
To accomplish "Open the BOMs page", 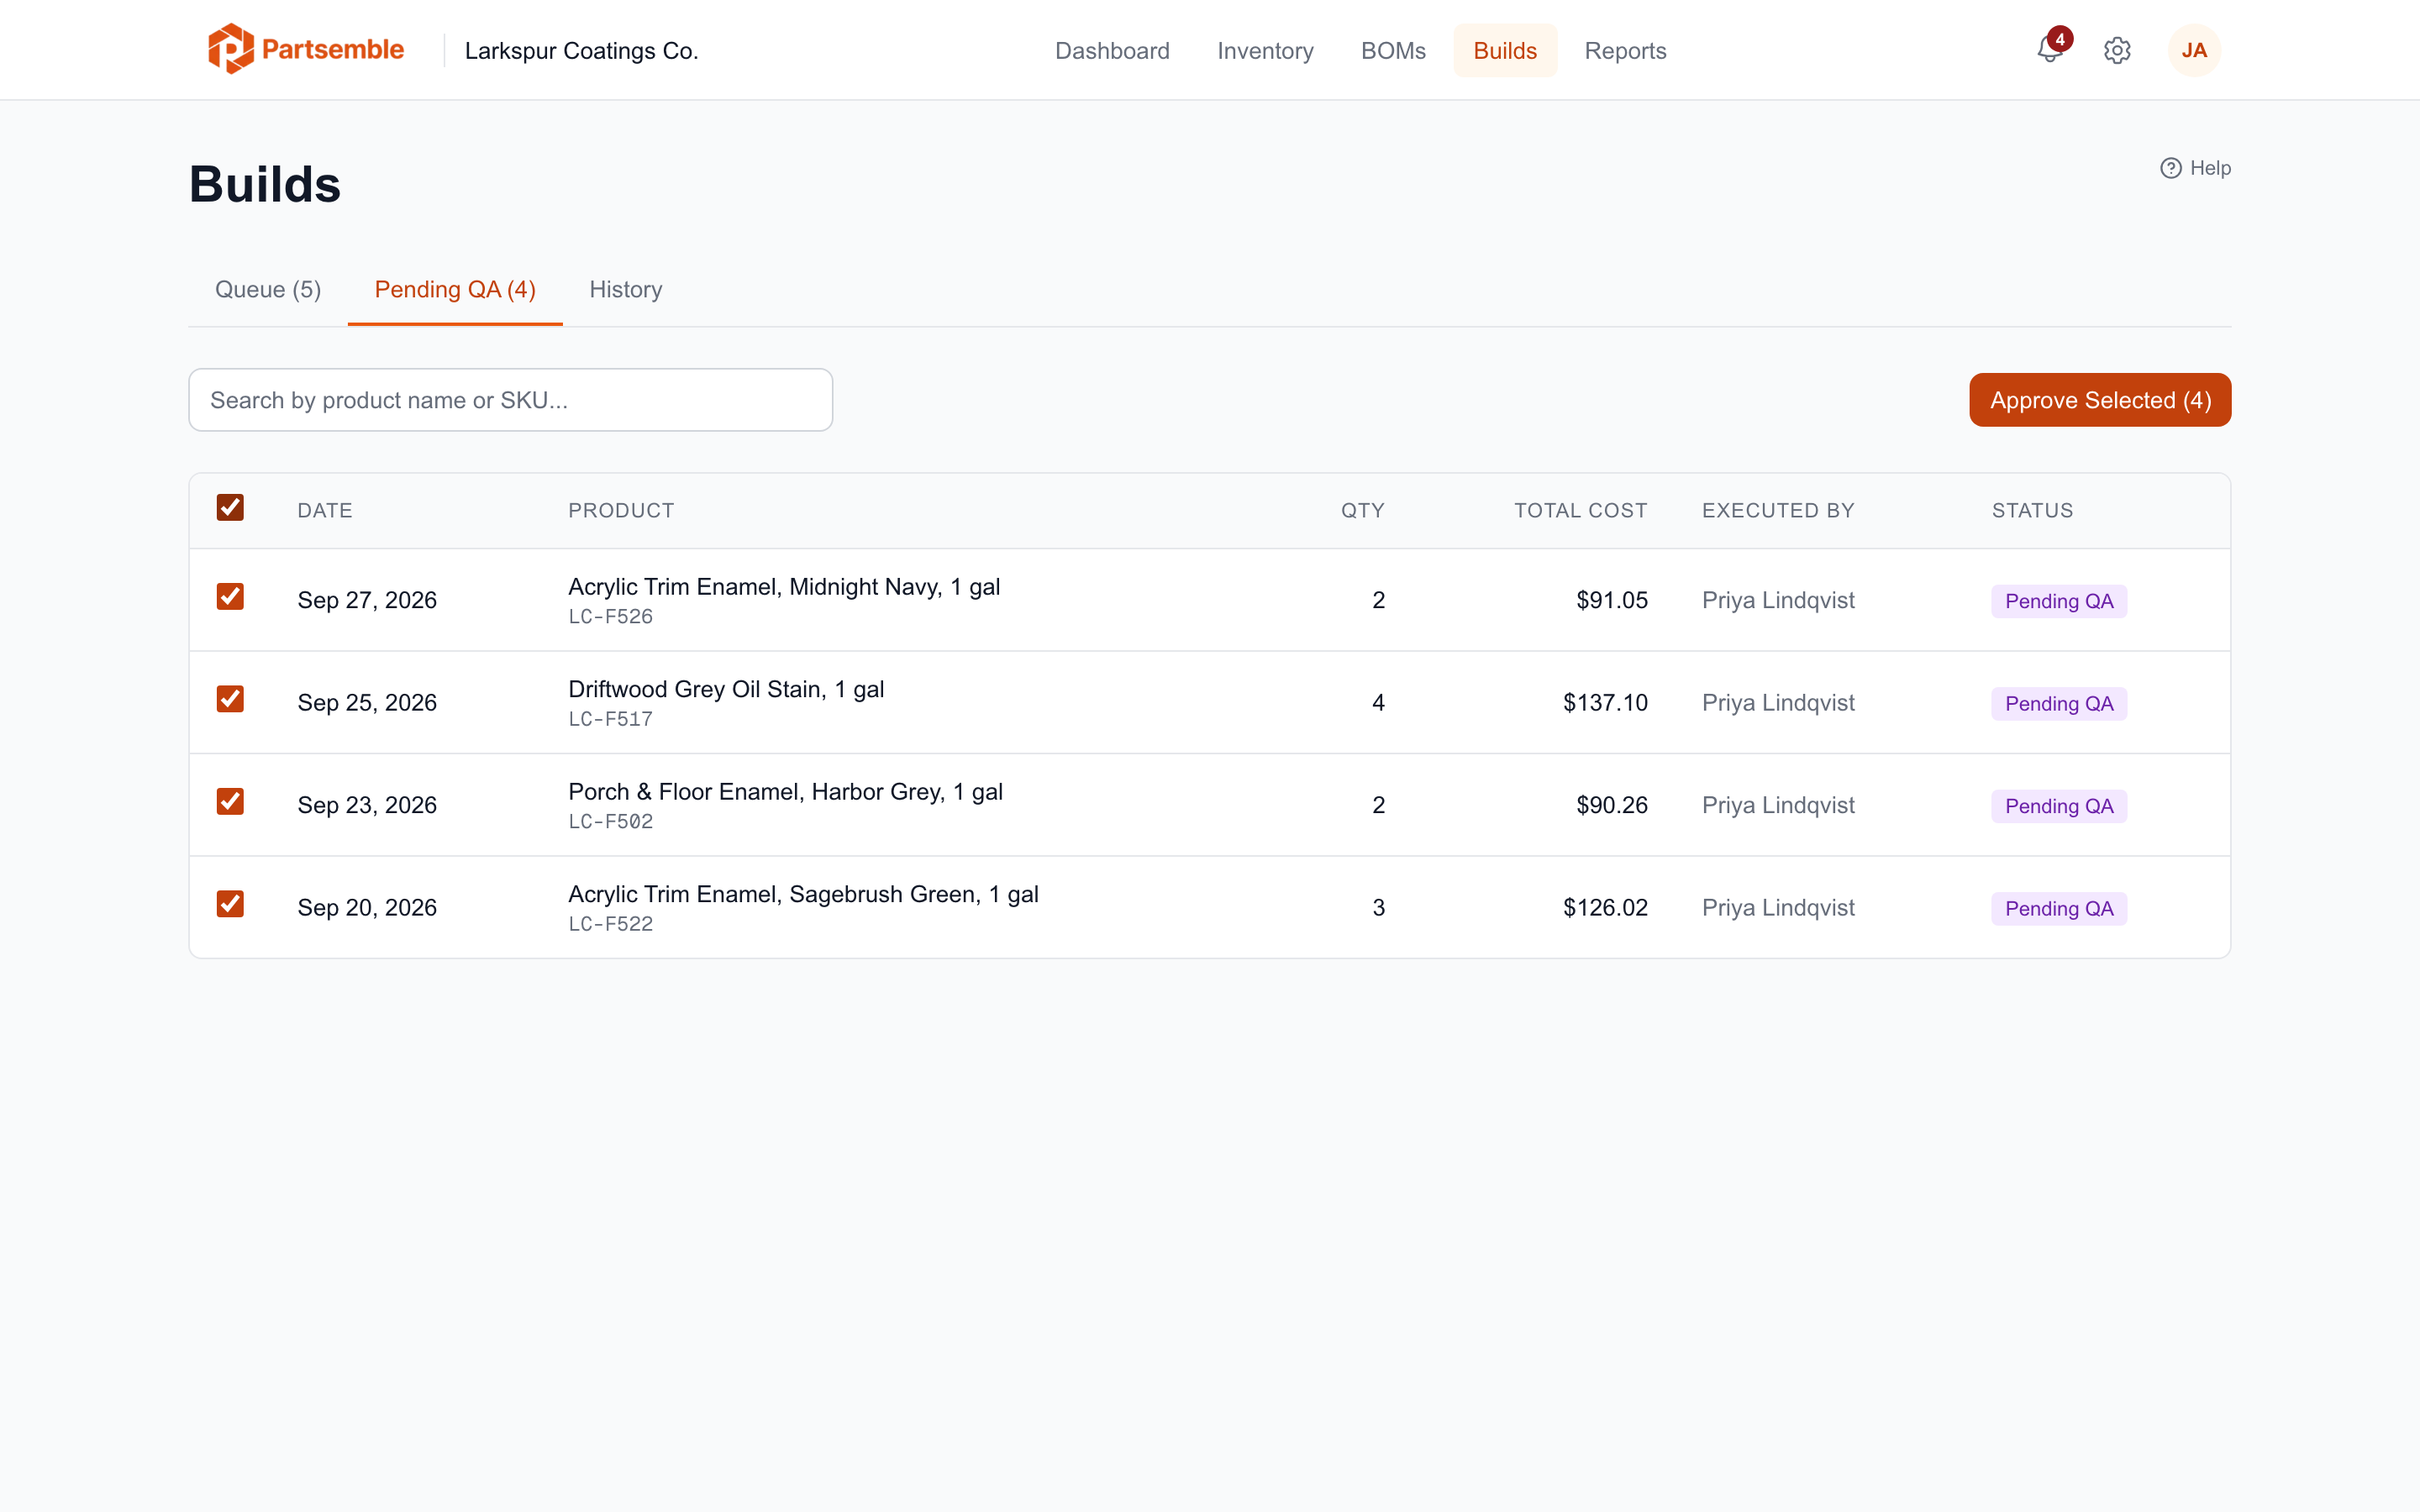I will [x=1393, y=50].
